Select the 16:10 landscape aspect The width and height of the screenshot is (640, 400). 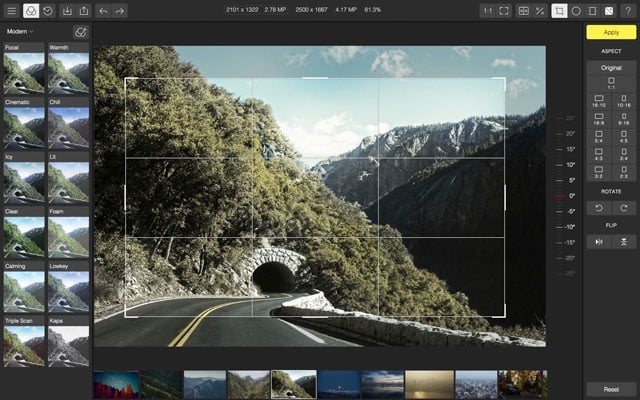(x=599, y=101)
